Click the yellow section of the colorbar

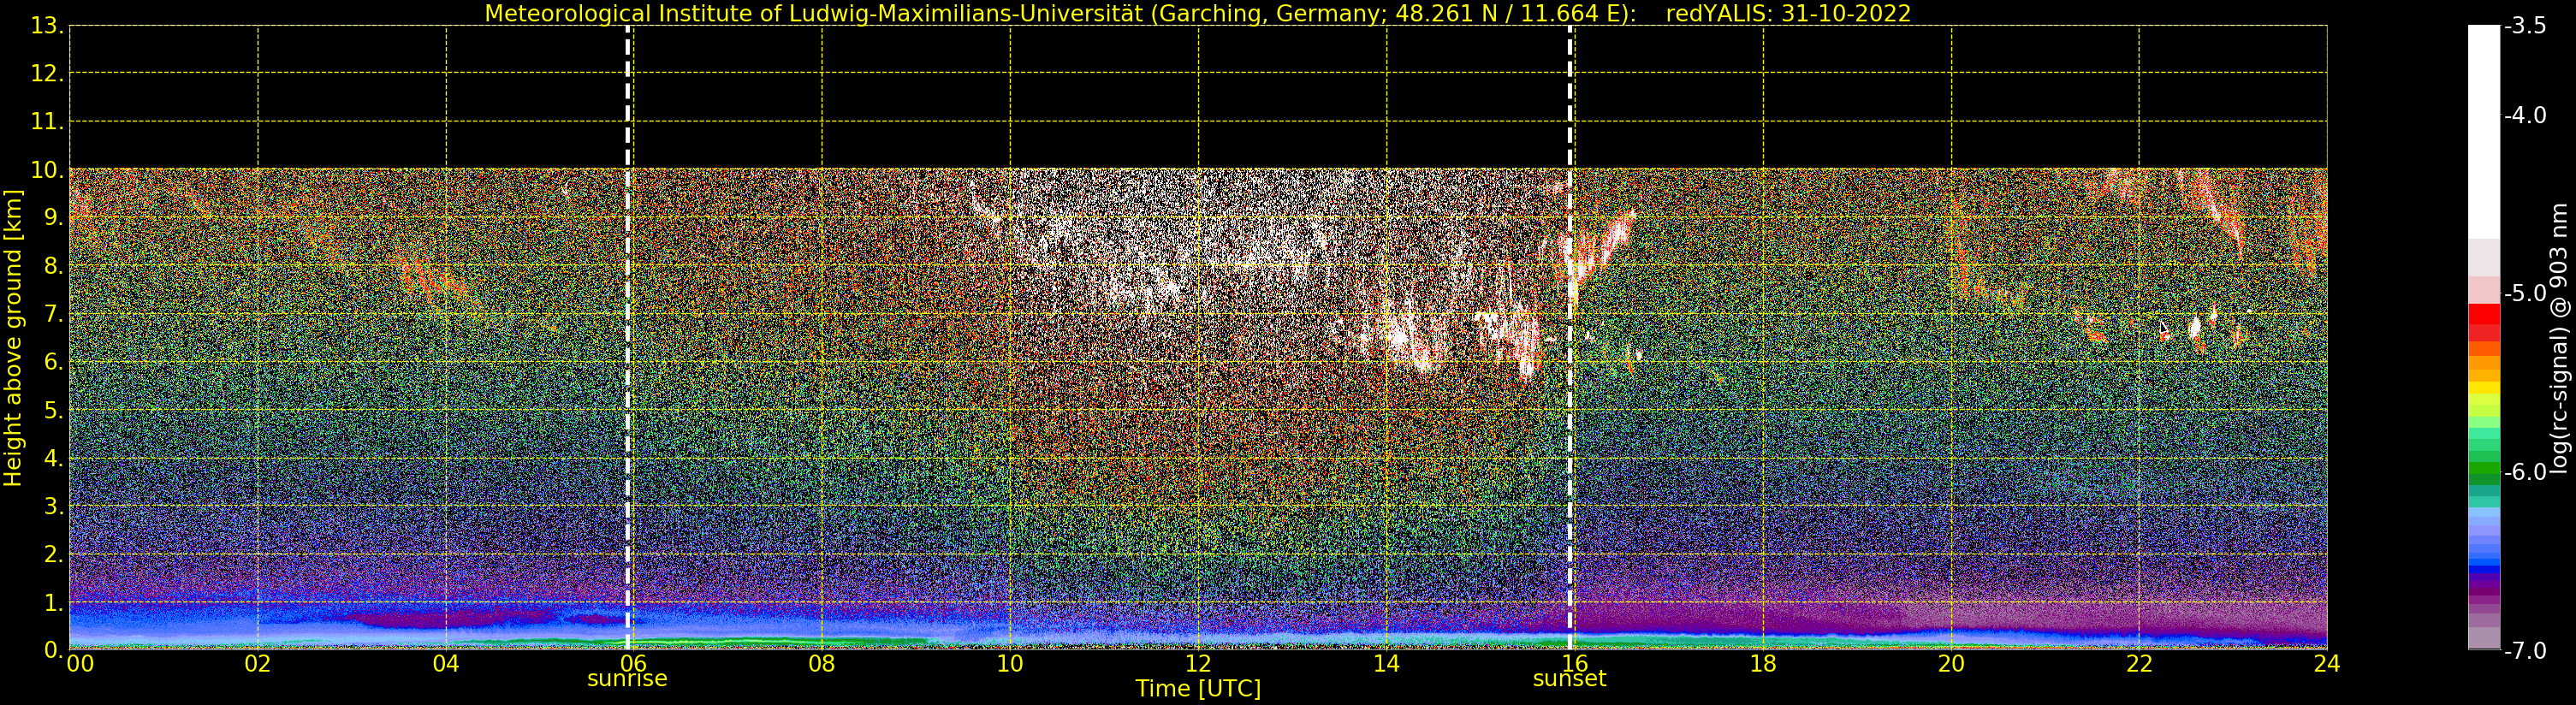(x=2484, y=388)
